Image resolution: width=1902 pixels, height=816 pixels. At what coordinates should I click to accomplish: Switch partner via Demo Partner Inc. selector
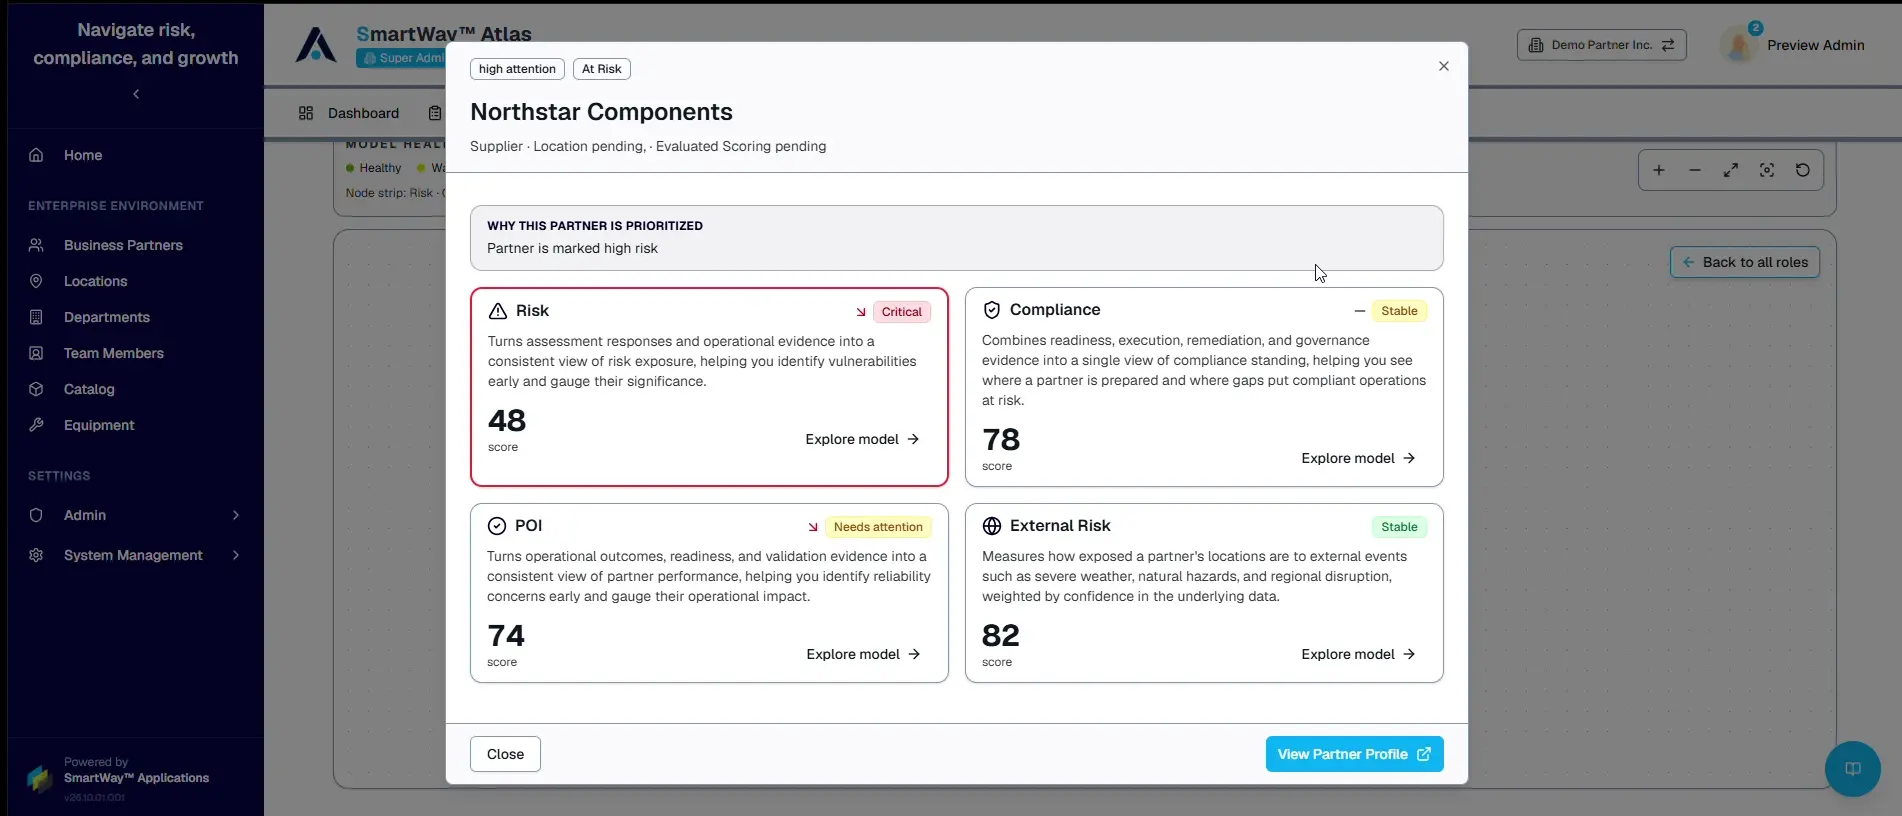pyautogui.click(x=1602, y=45)
